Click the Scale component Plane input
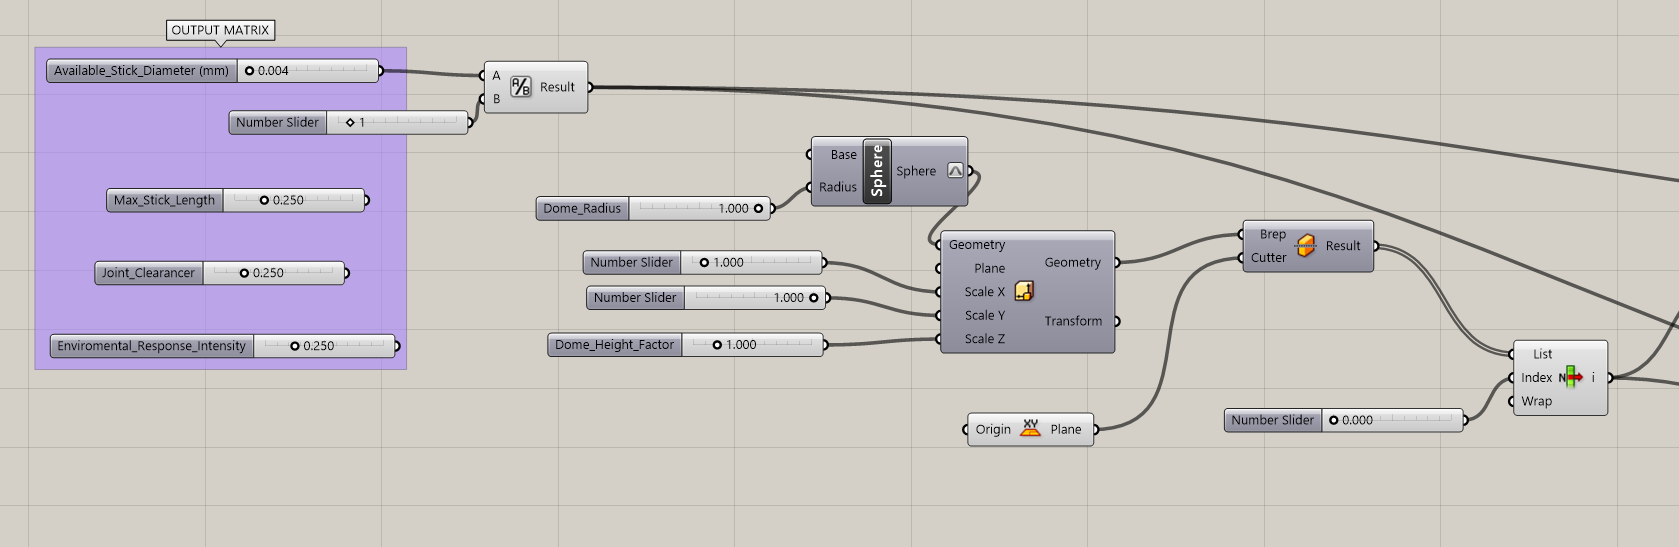Screen dimensions: 1679x547 coord(989,268)
